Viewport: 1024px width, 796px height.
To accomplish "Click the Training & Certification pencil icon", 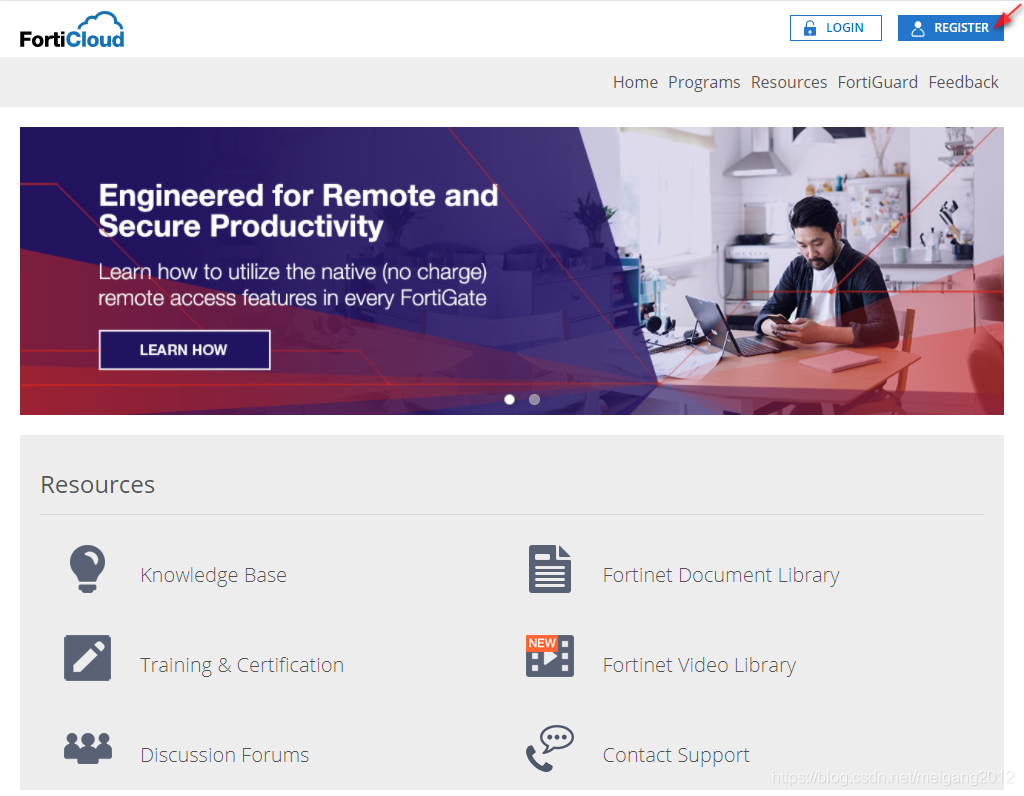I will 88,658.
